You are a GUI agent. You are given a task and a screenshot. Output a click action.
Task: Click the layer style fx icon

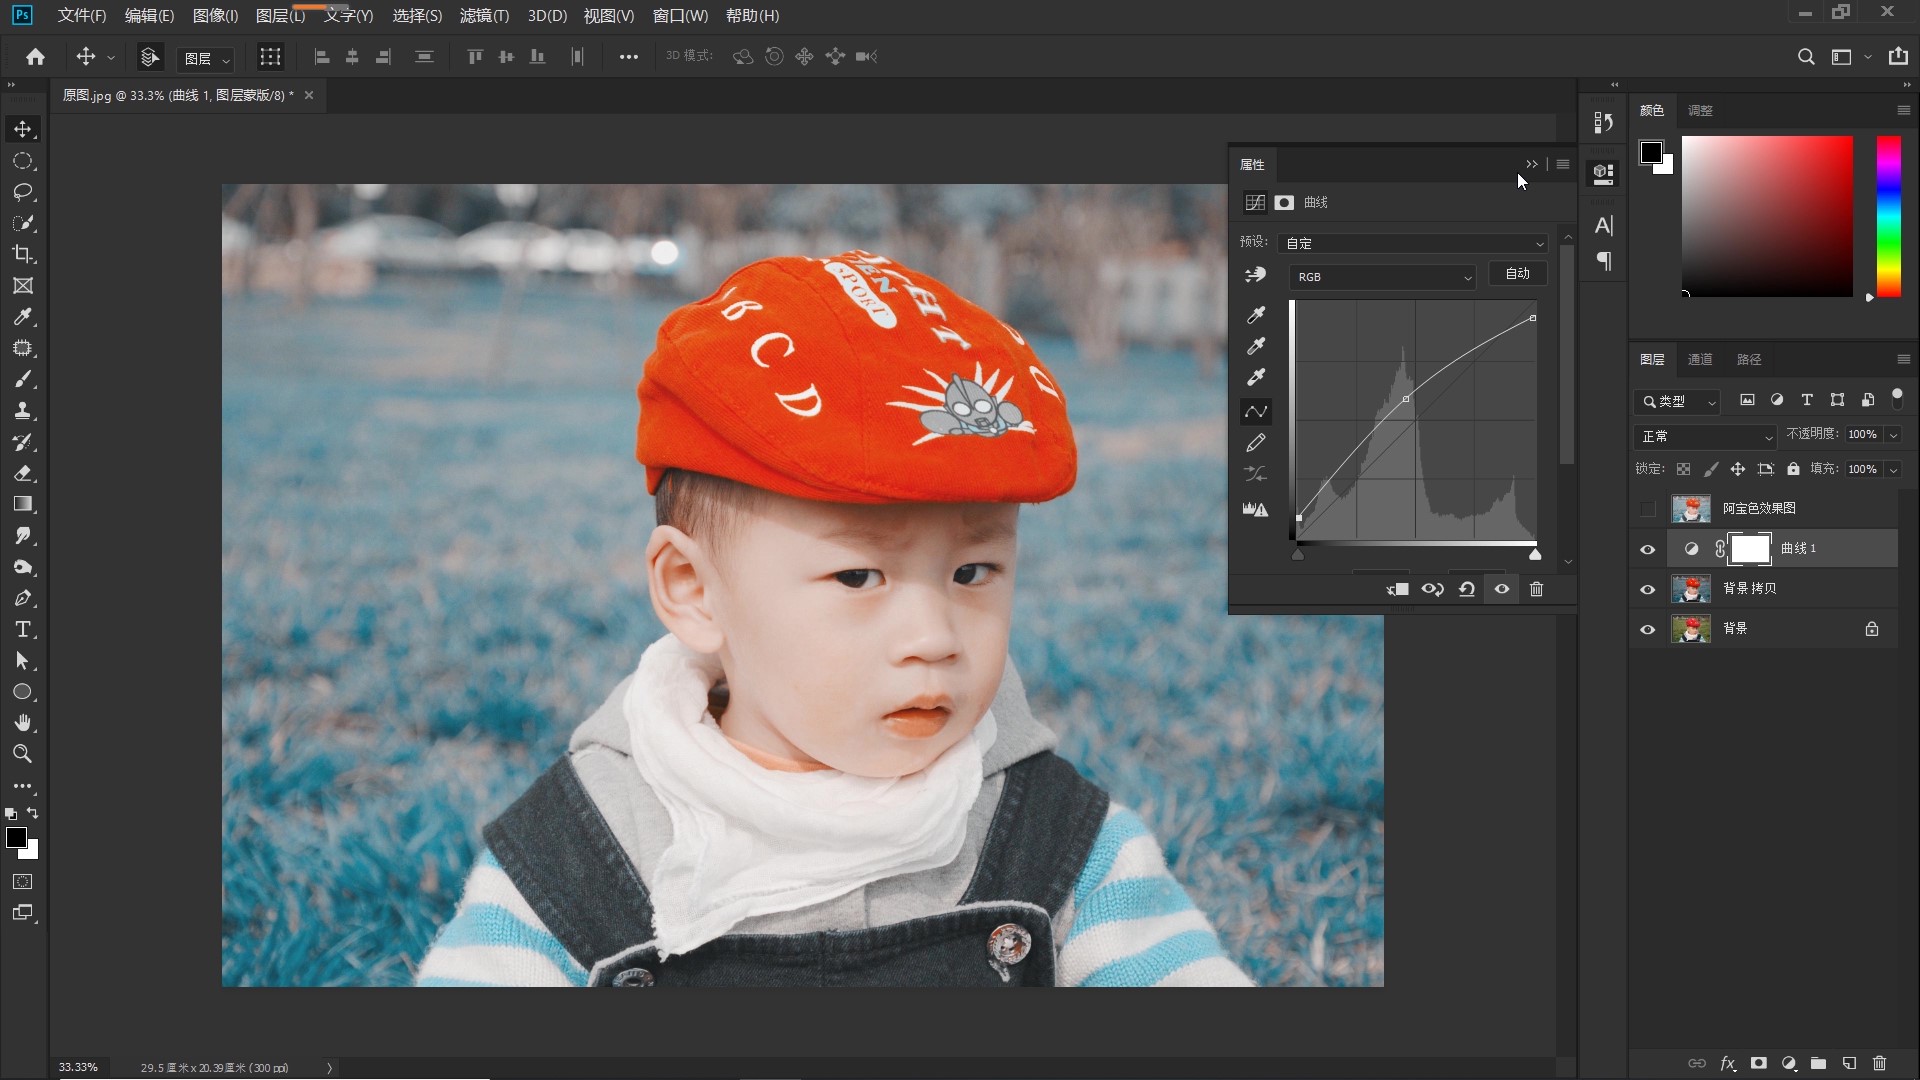tap(1727, 1063)
